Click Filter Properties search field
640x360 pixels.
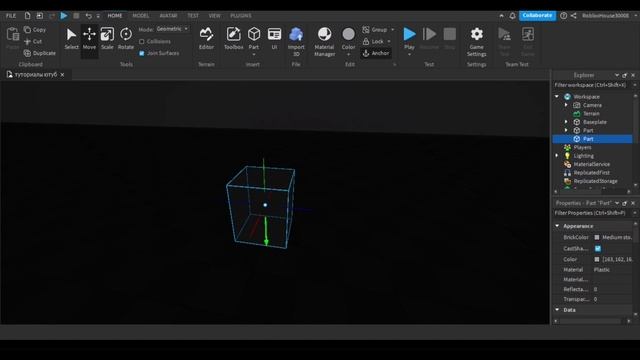pyautogui.click(x=591, y=213)
